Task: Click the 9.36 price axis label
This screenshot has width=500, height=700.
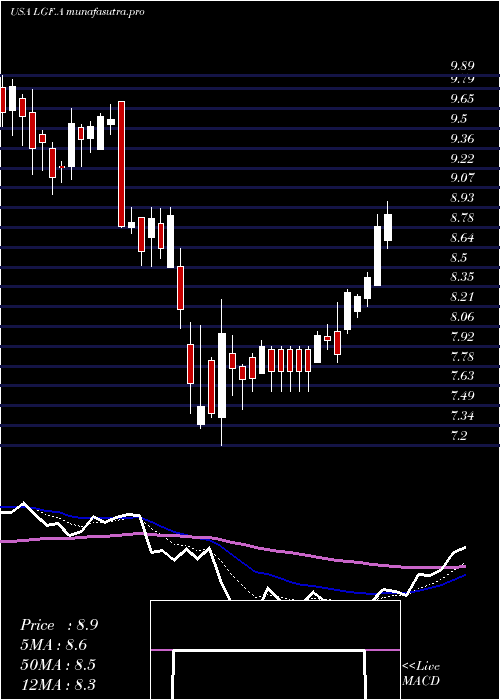Action: tap(462, 139)
